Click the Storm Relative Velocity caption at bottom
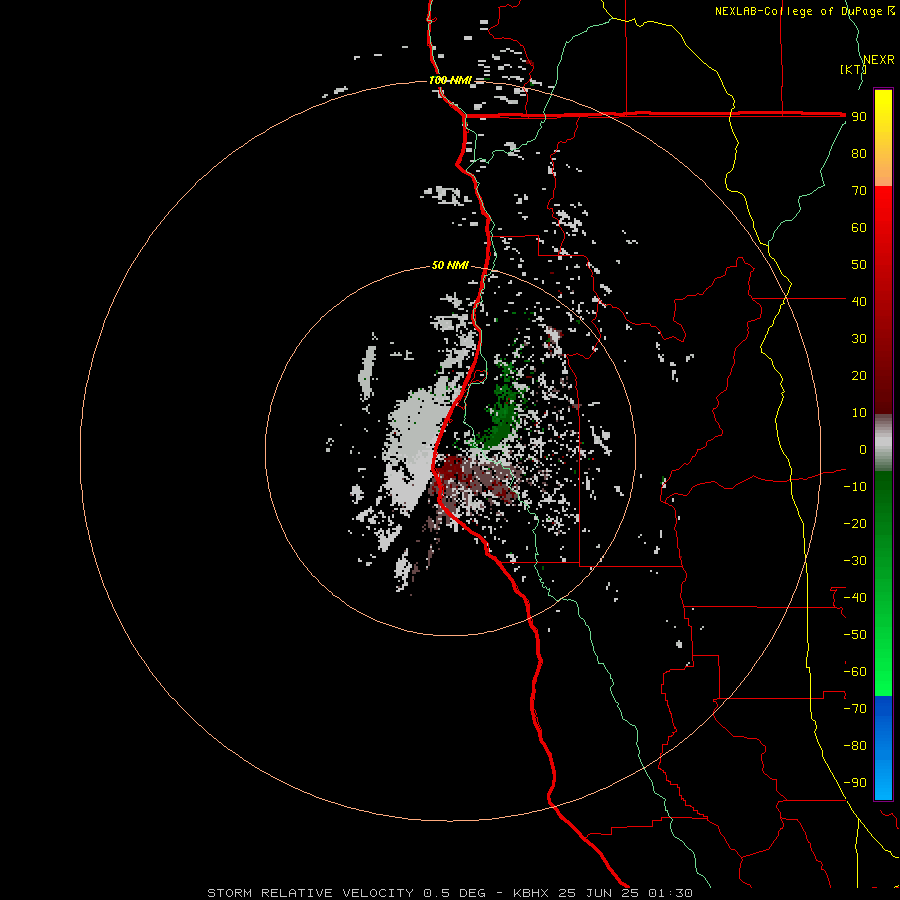This screenshot has width=900, height=900. point(450,893)
